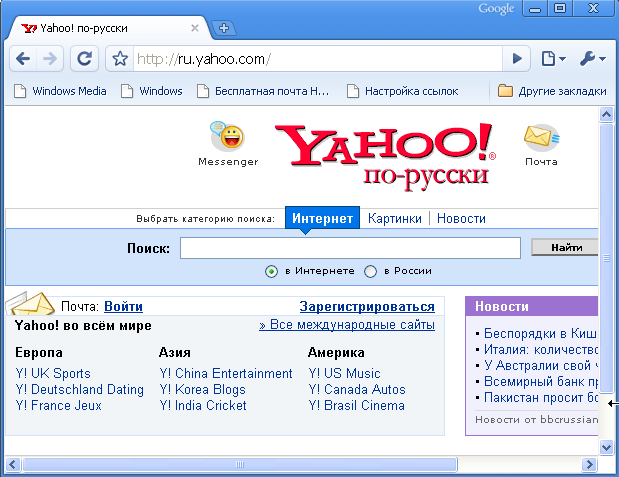Click horizontal scrollbar left arrow
The height and width of the screenshot is (477, 619).
coord(13,464)
